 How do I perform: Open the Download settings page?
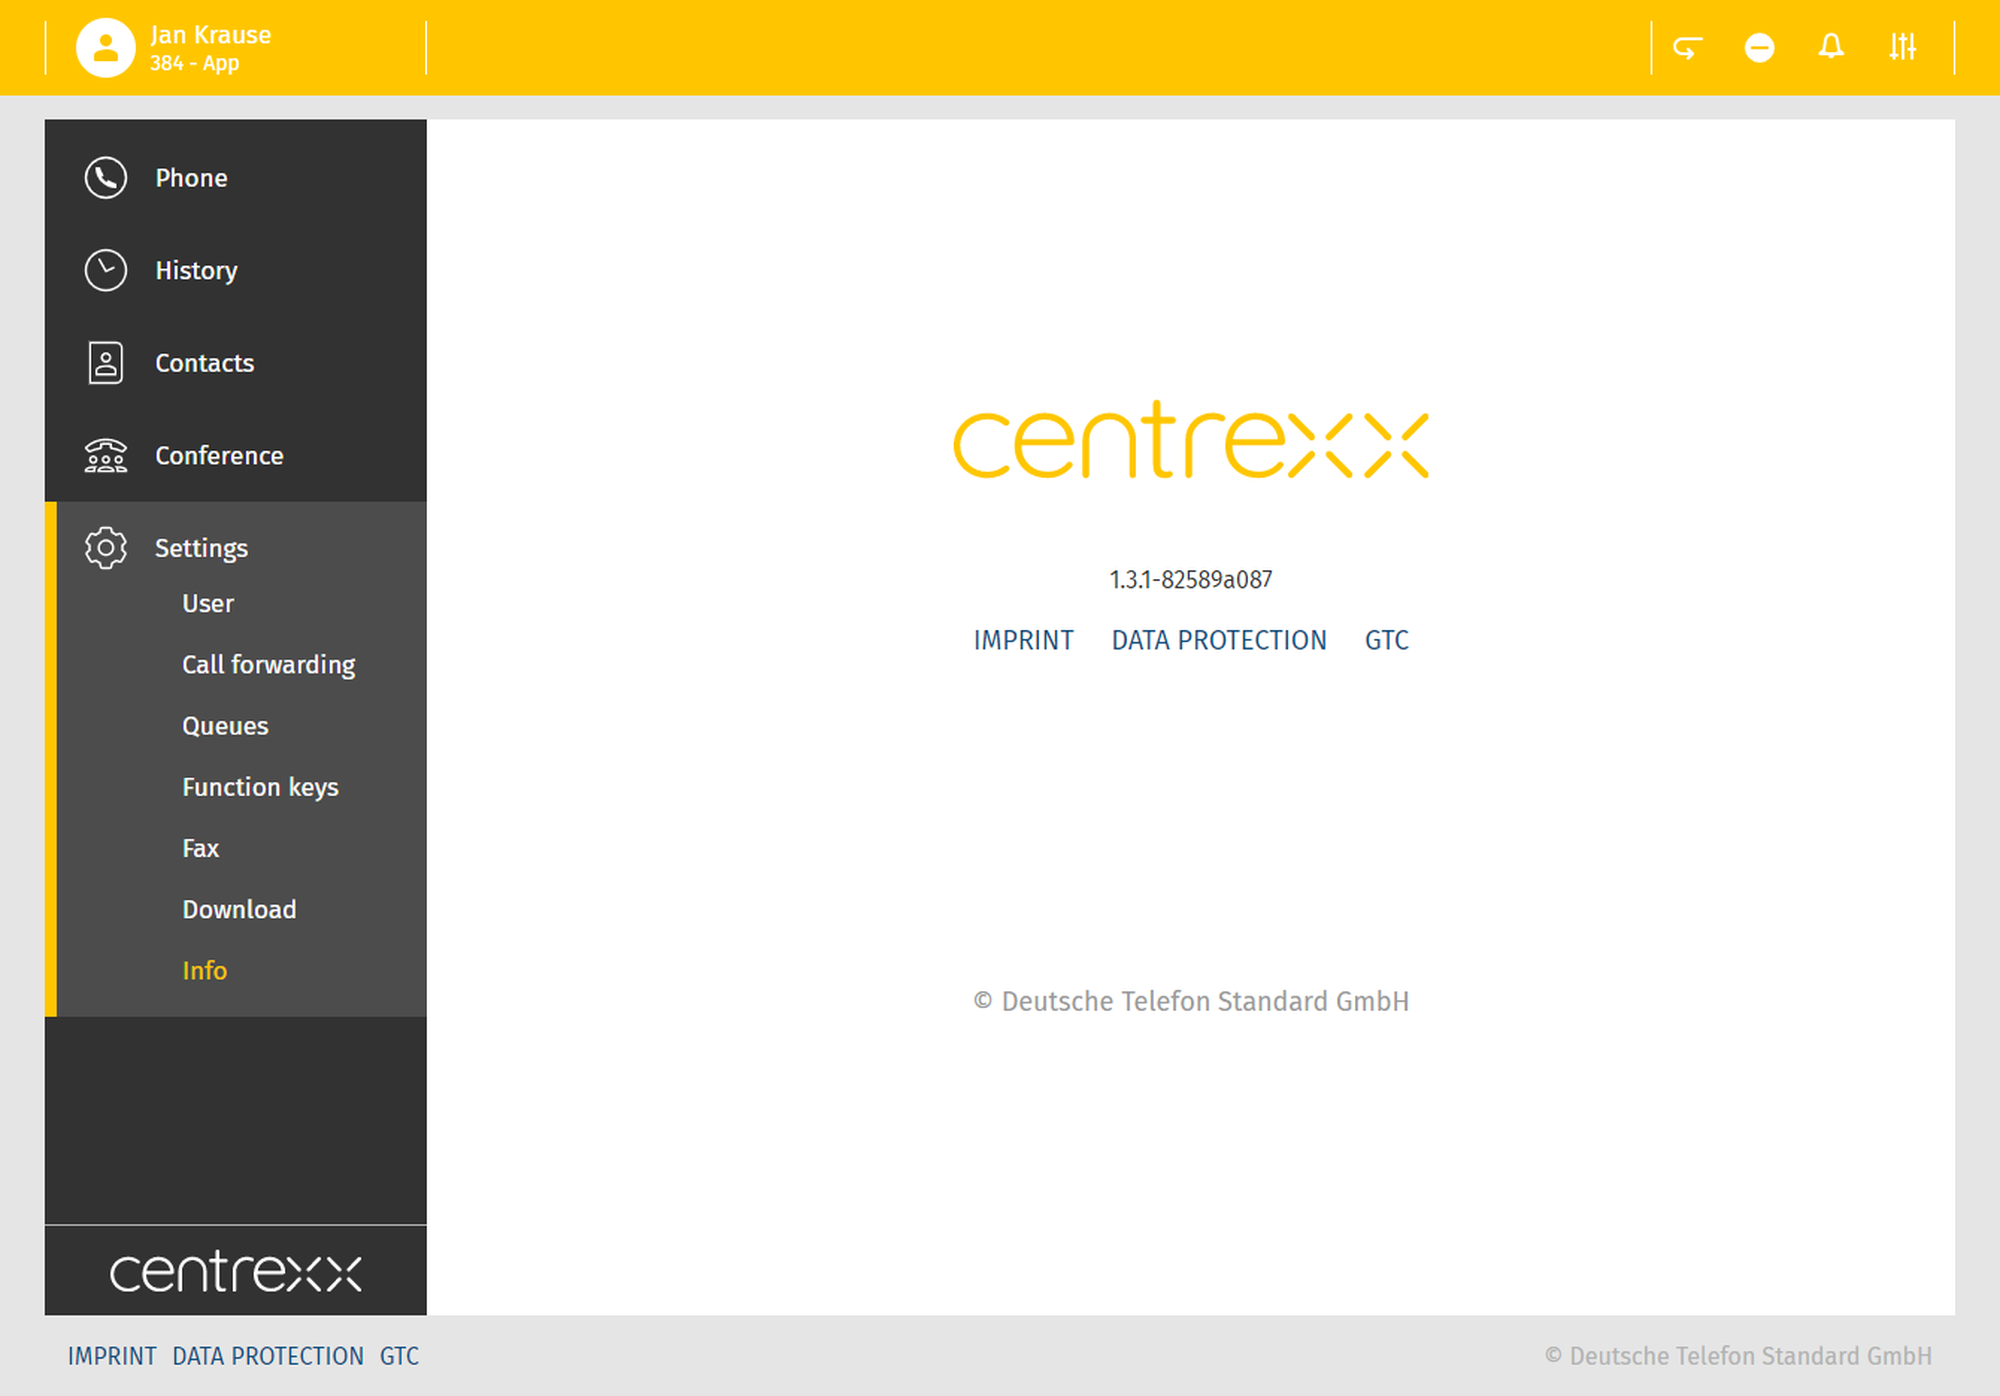(x=239, y=909)
